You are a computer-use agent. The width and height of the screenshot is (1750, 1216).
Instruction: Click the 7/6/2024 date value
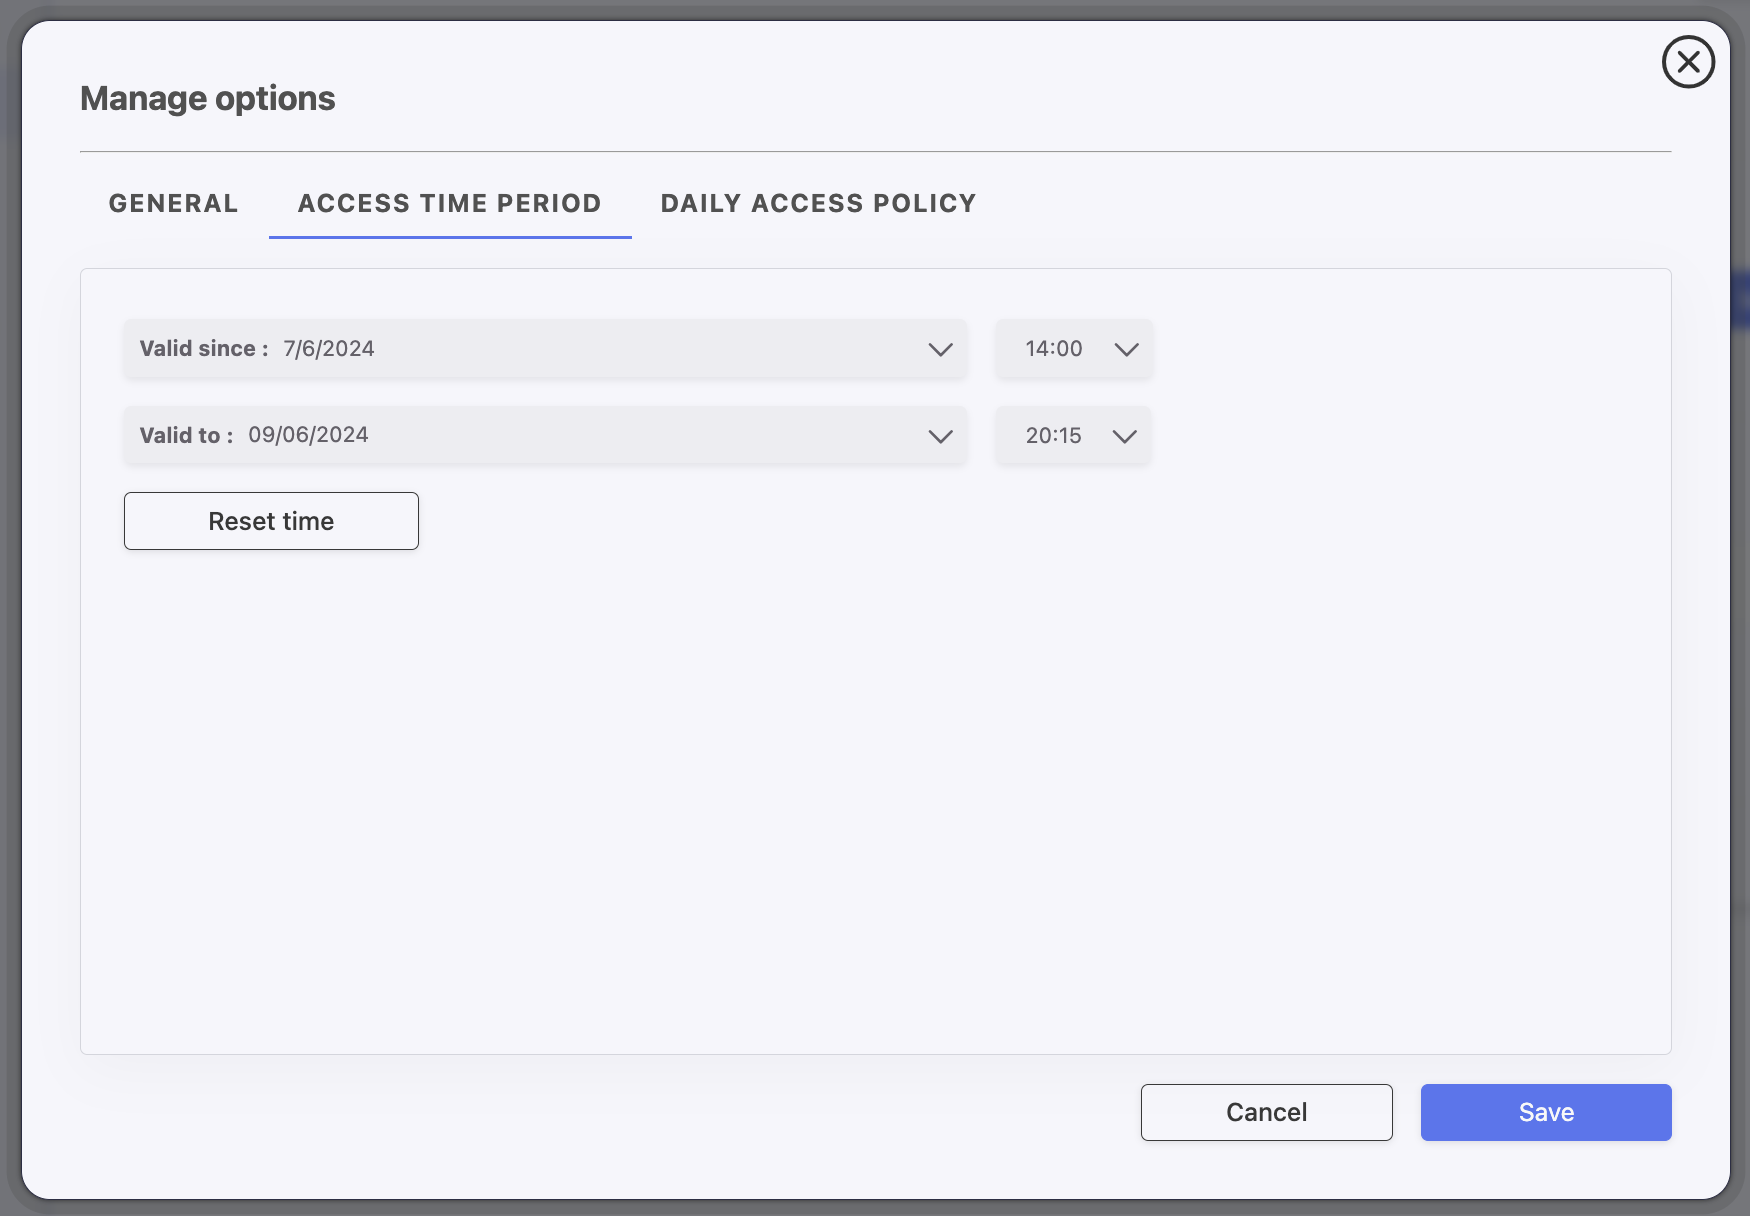pyautogui.click(x=328, y=349)
